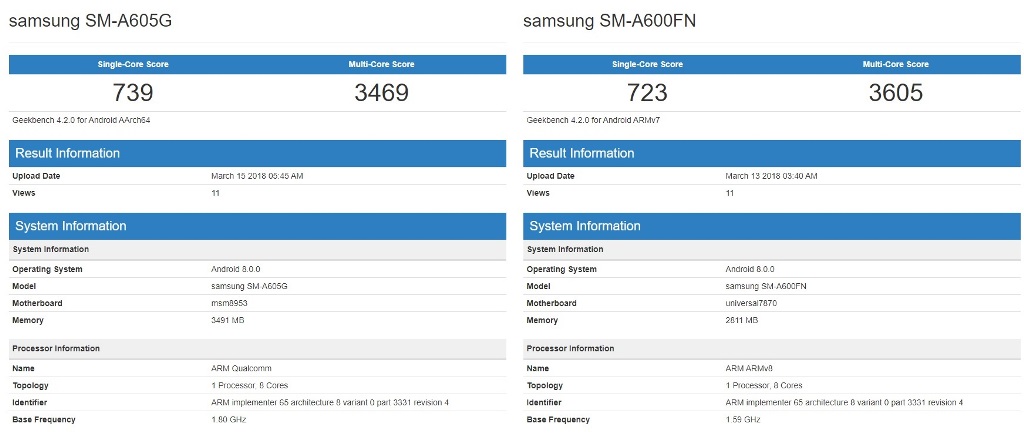Click 'Motherboard' label in SM-A600FN result
This screenshot has width=1024, height=438.
(551, 304)
